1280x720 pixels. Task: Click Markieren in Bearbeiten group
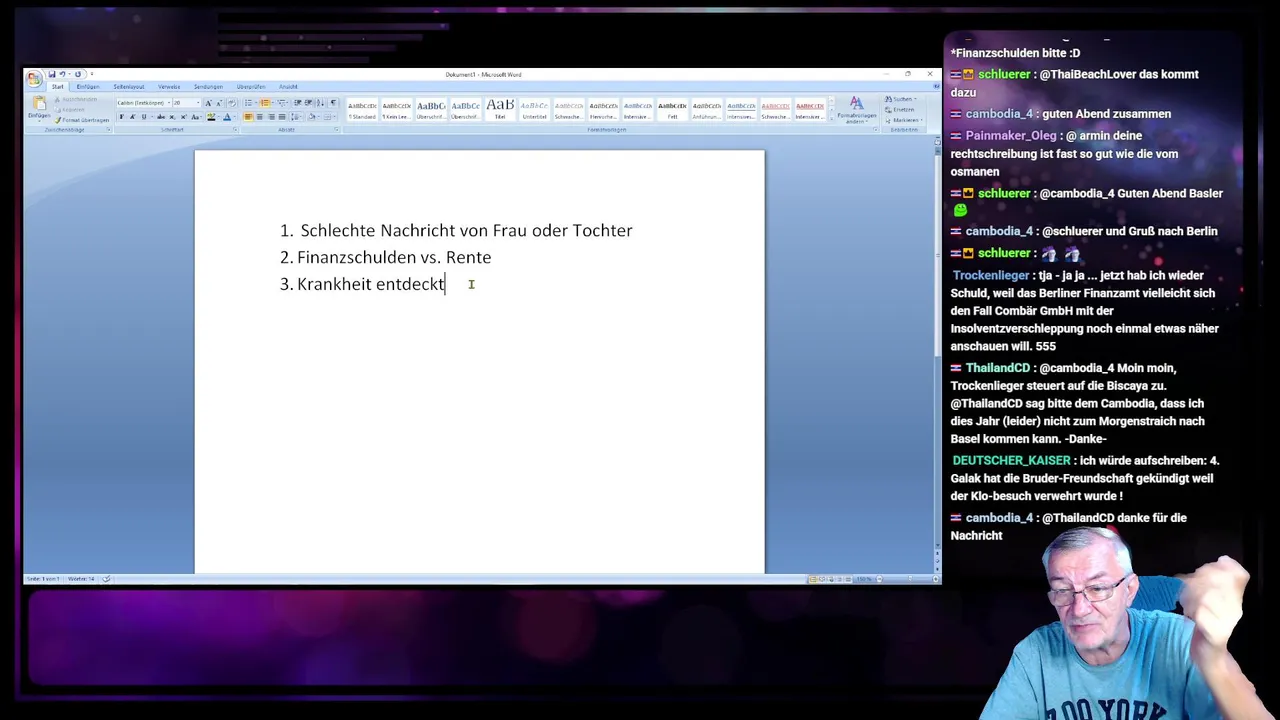[902, 120]
